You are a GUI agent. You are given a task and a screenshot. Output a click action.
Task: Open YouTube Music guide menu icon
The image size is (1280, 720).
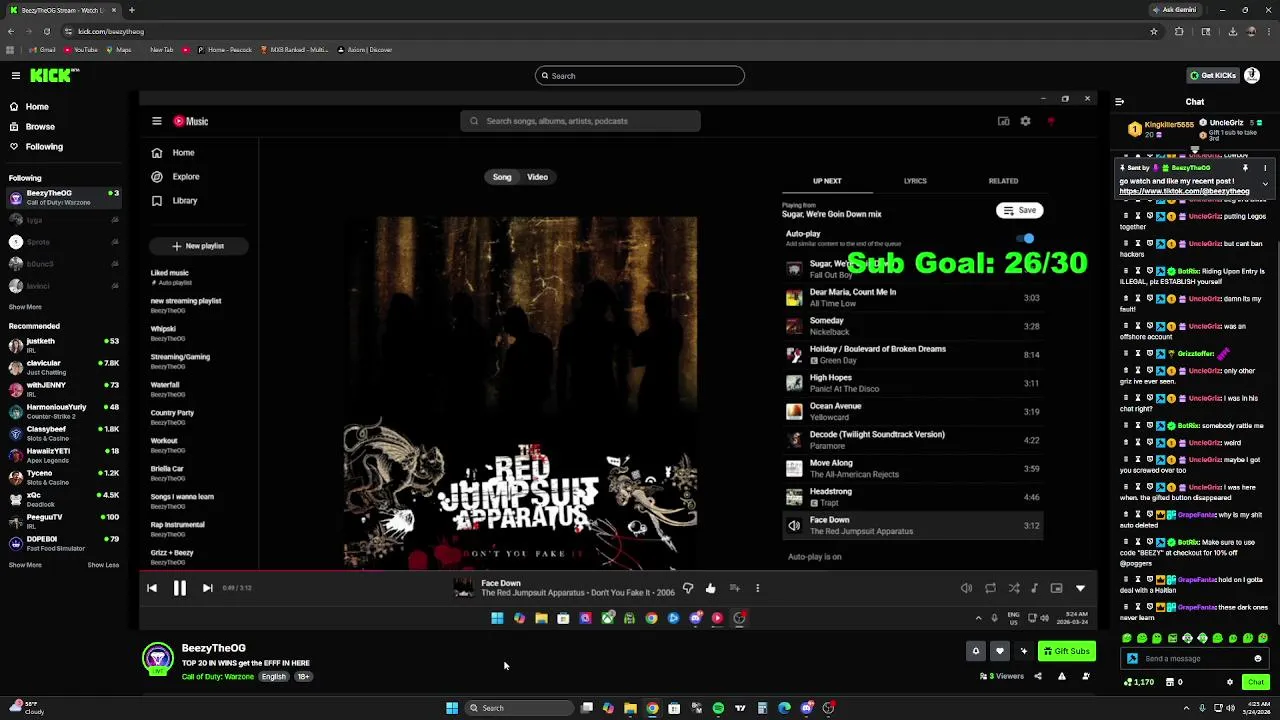point(157,121)
